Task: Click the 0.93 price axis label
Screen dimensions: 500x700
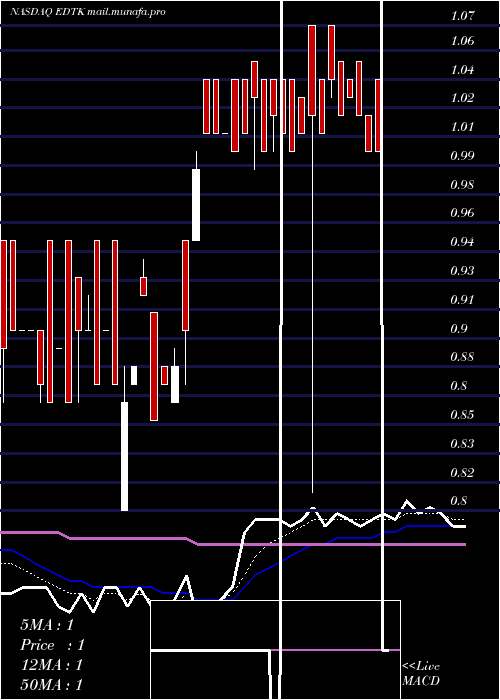Action: [462, 271]
